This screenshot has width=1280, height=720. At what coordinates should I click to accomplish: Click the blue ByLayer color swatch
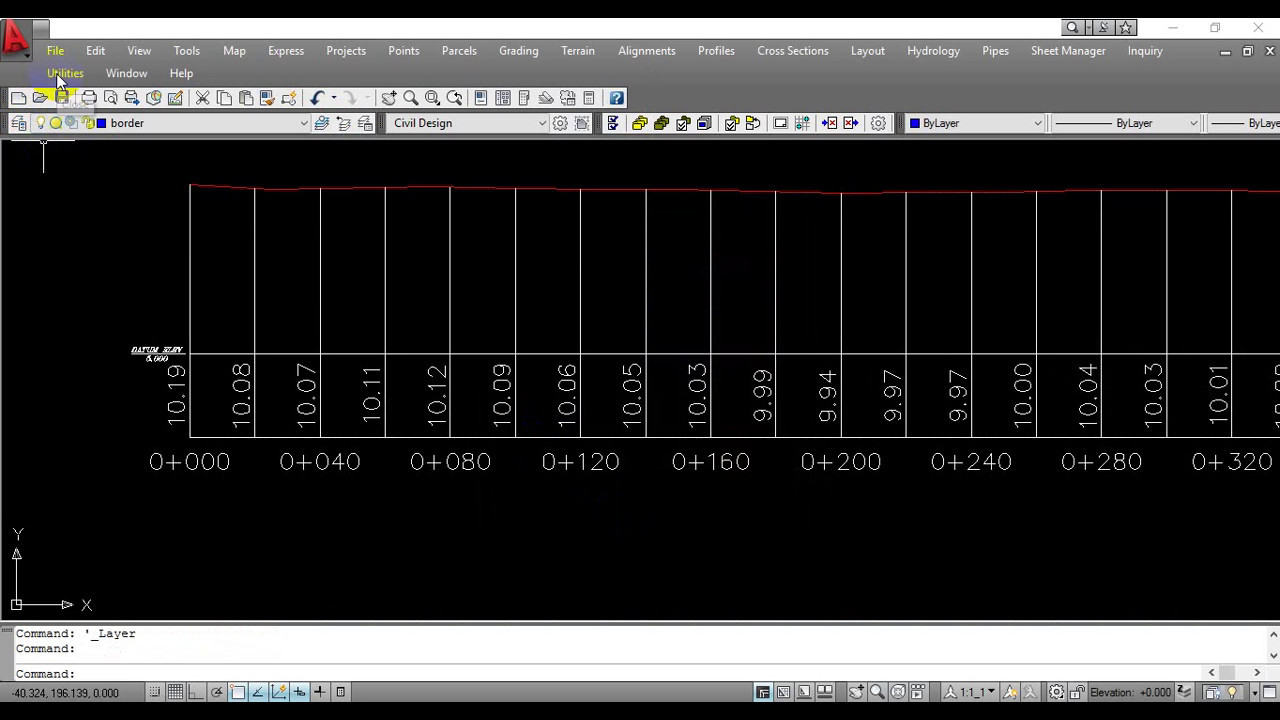[915, 123]
